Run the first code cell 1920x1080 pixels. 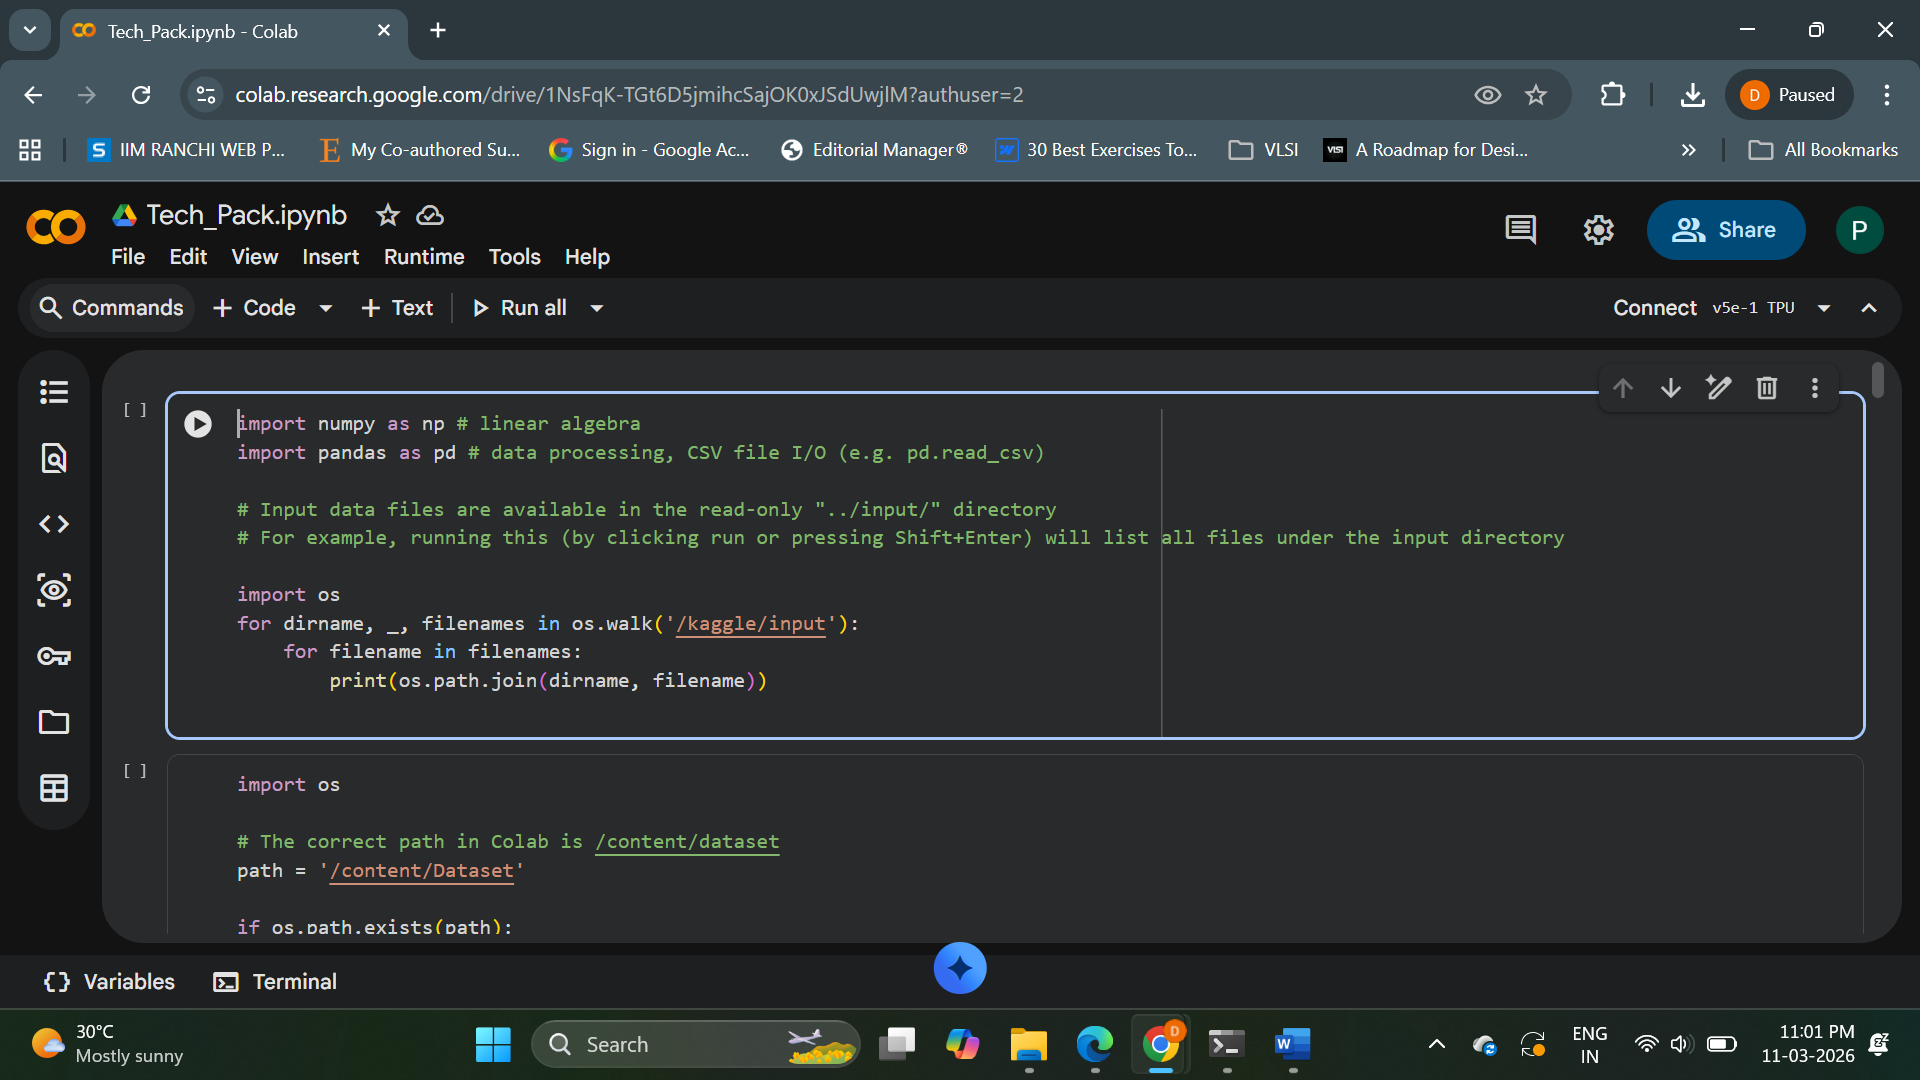tap(198, 424)
